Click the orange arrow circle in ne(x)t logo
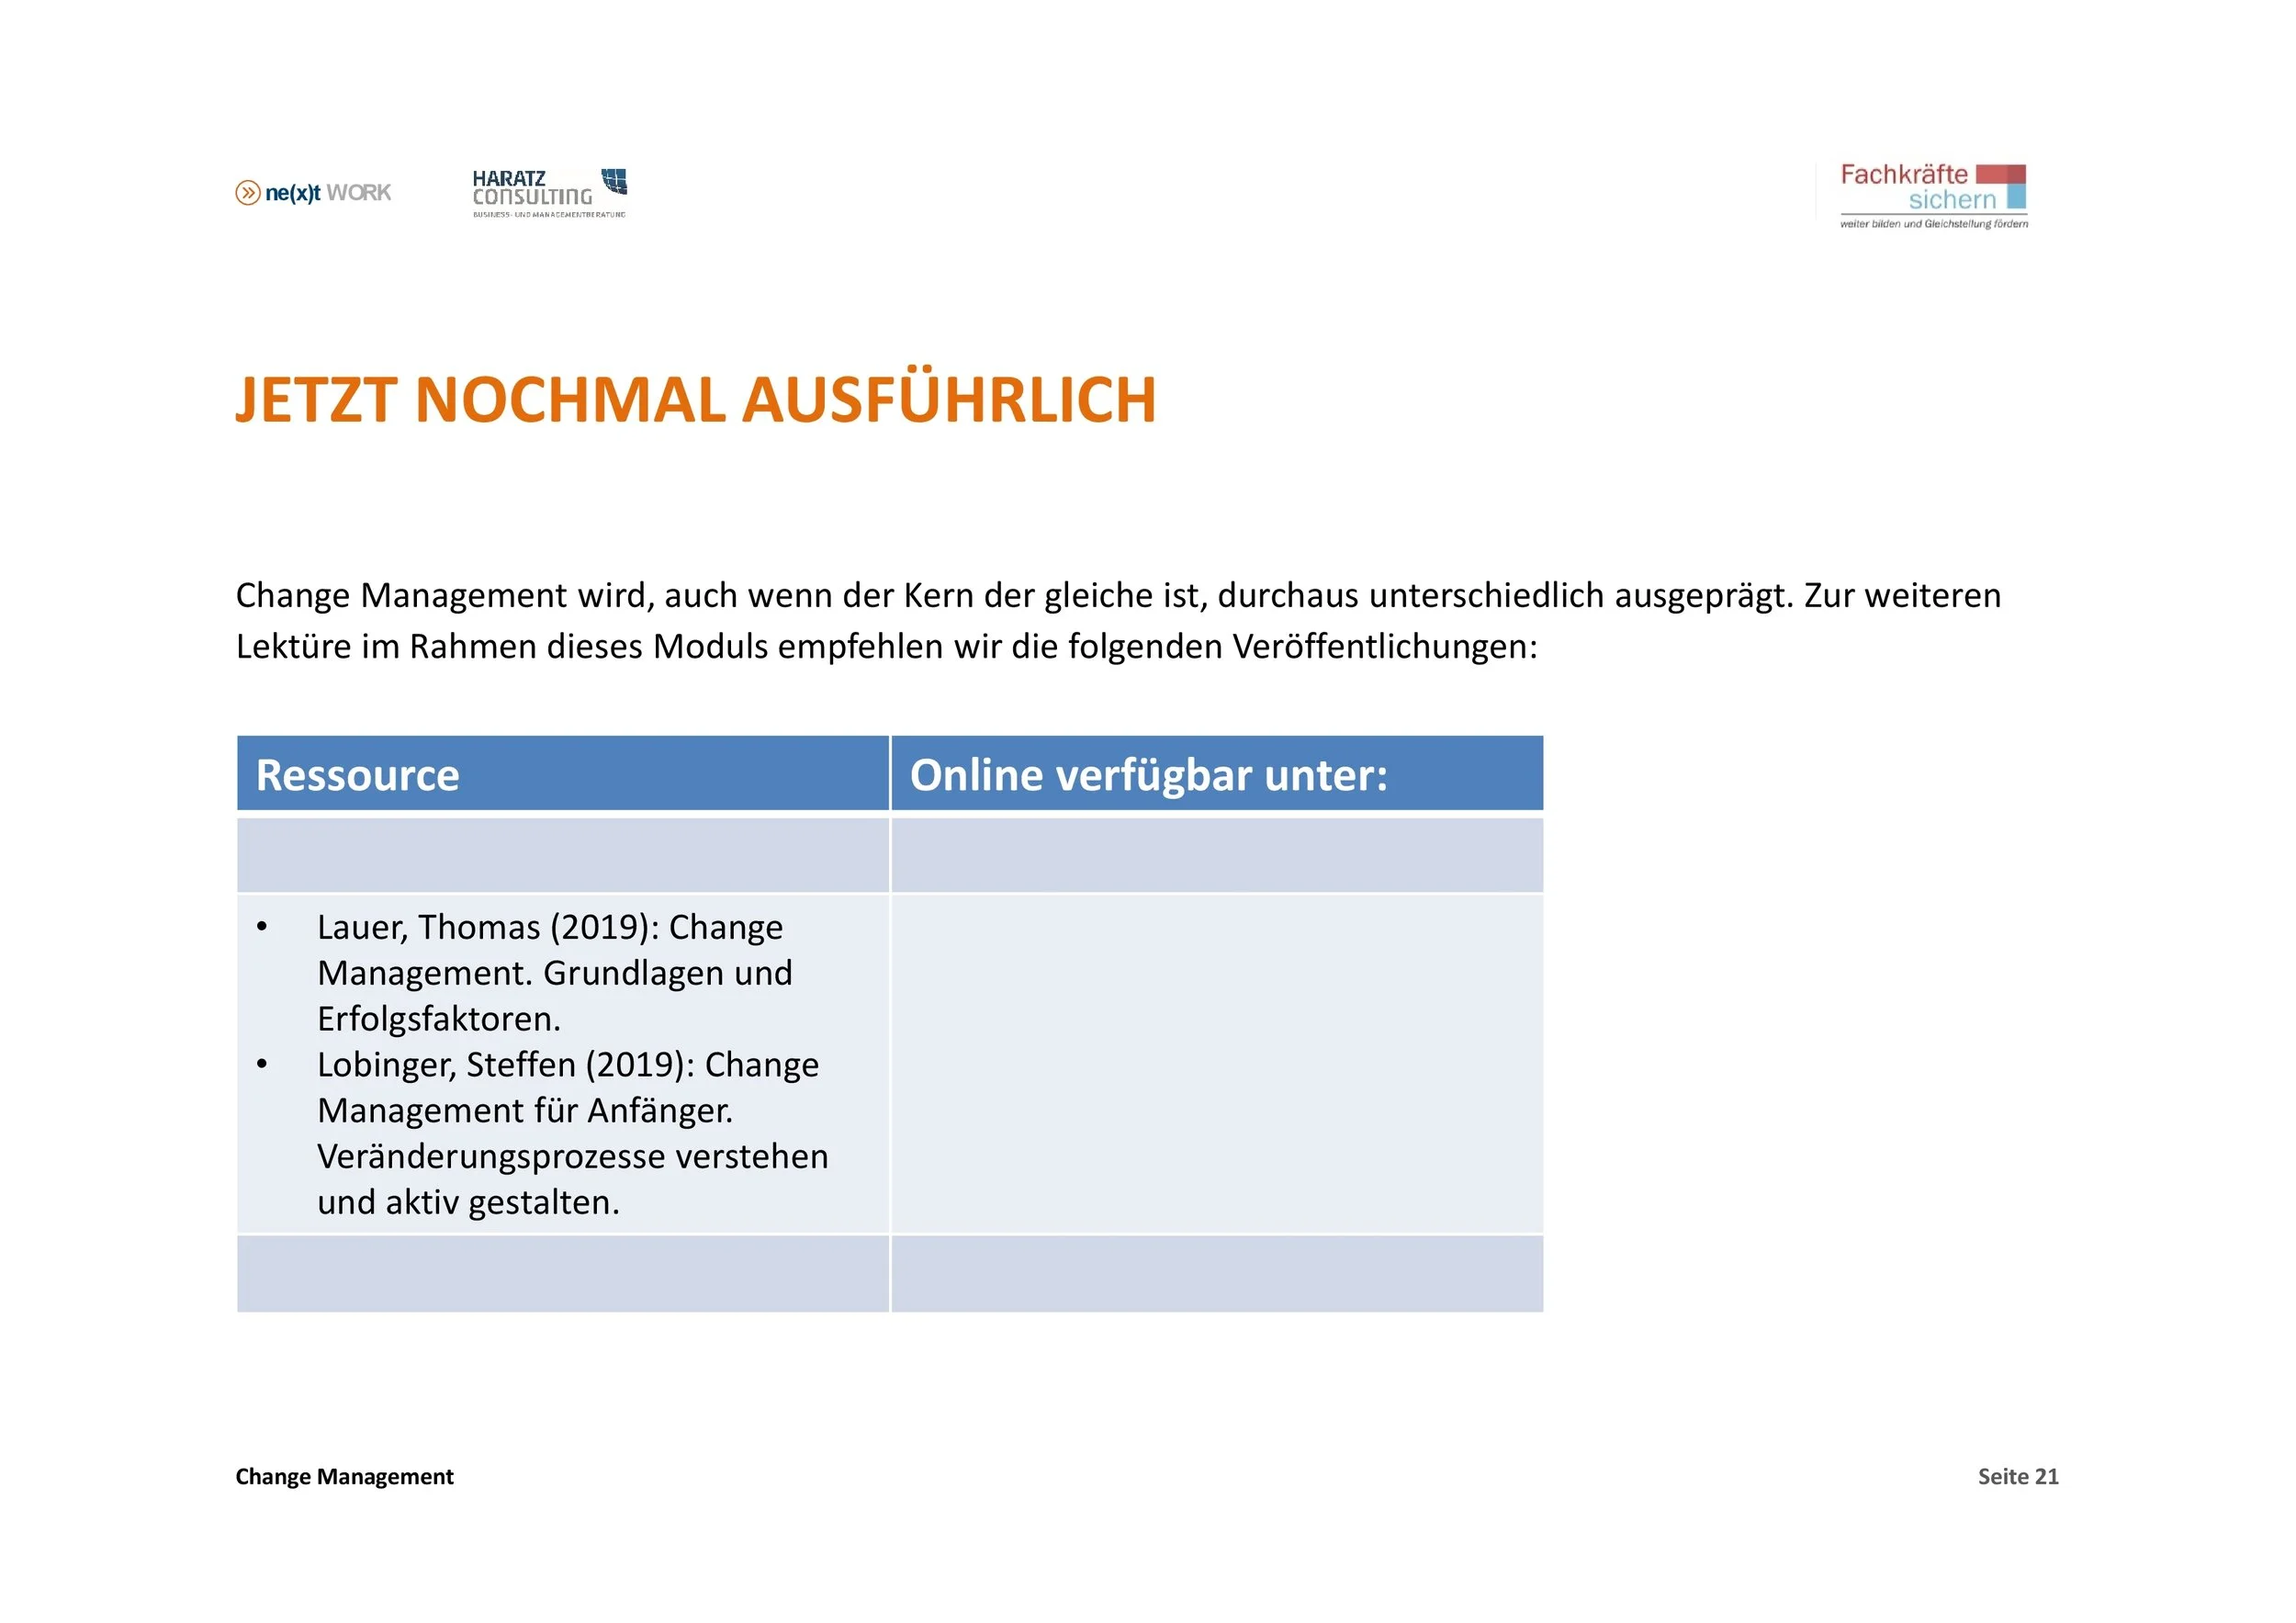 (x=247, y=193)
